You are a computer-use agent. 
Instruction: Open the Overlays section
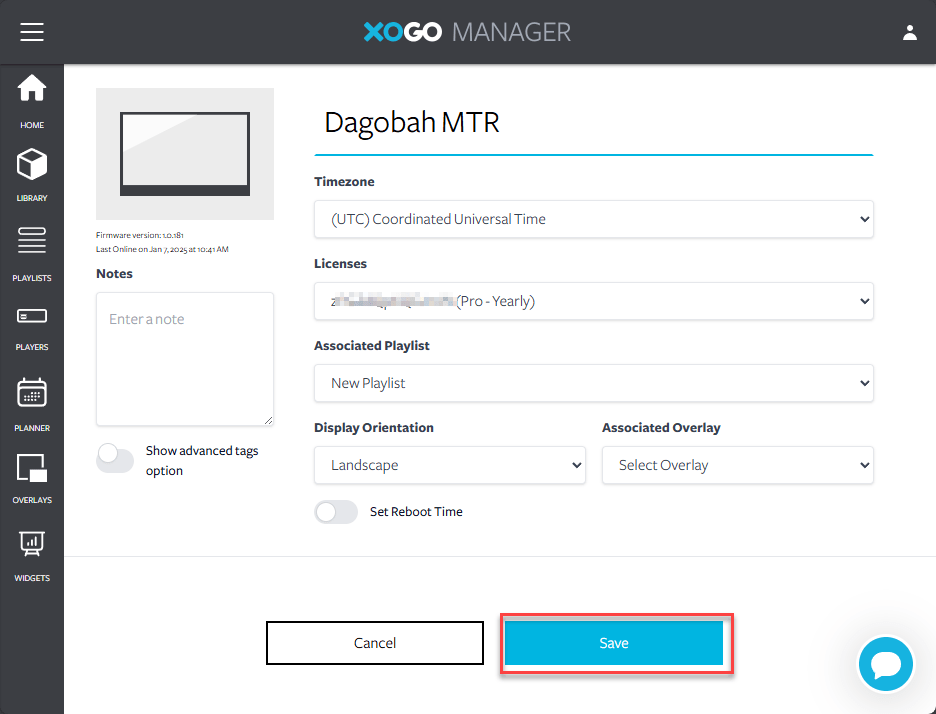point(32,476)
